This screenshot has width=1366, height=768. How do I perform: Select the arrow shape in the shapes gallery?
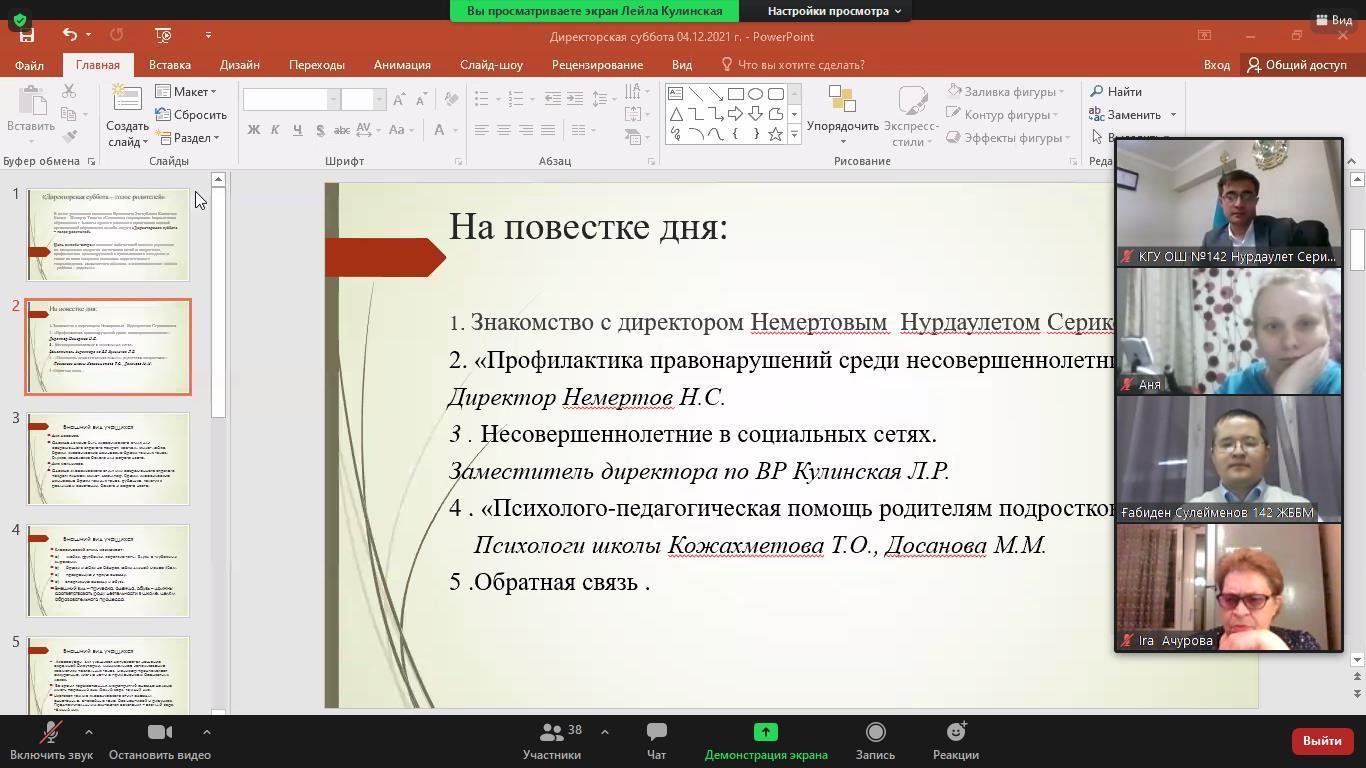735,113
